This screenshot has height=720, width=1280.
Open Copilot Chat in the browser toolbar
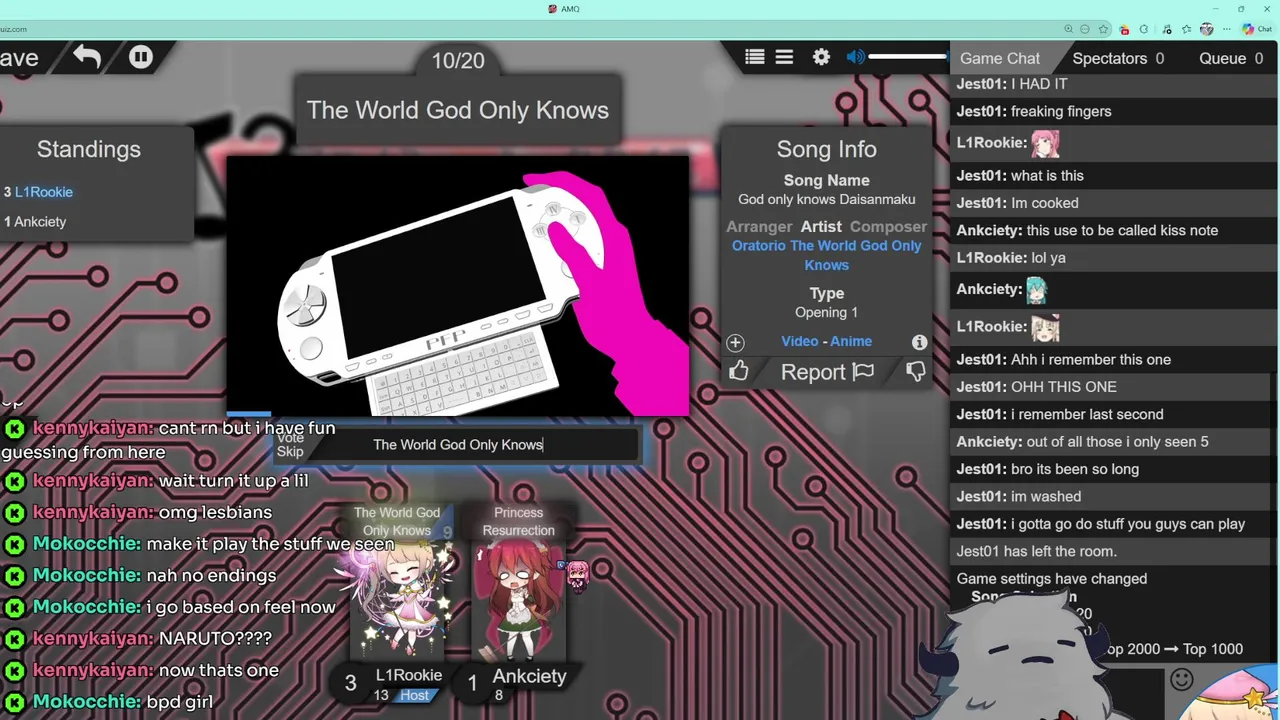(1256, 29)
